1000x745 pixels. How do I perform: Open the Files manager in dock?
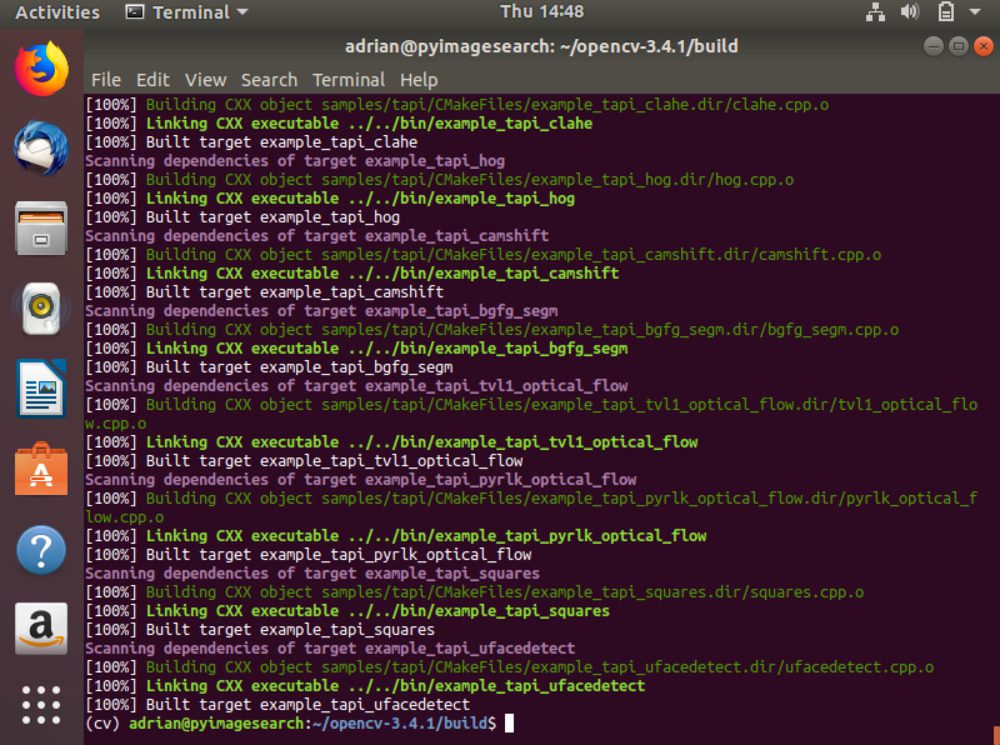coord(41,228)
